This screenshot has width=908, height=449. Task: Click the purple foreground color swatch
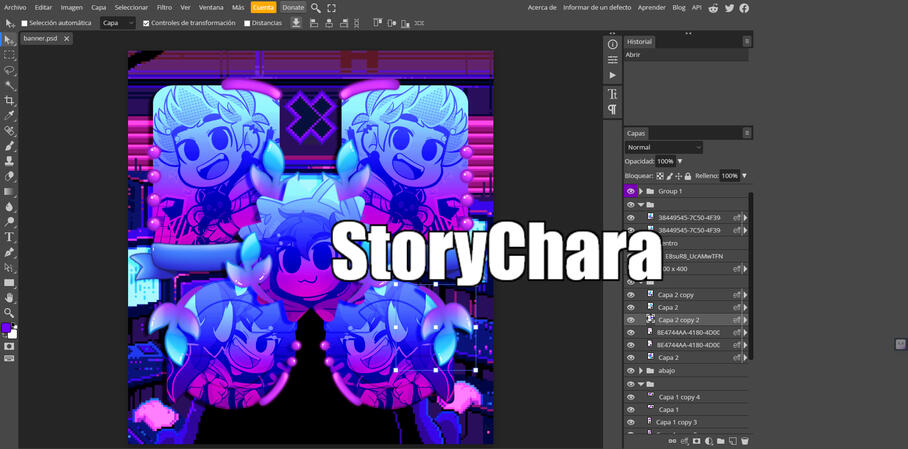[x=7, y=328]
